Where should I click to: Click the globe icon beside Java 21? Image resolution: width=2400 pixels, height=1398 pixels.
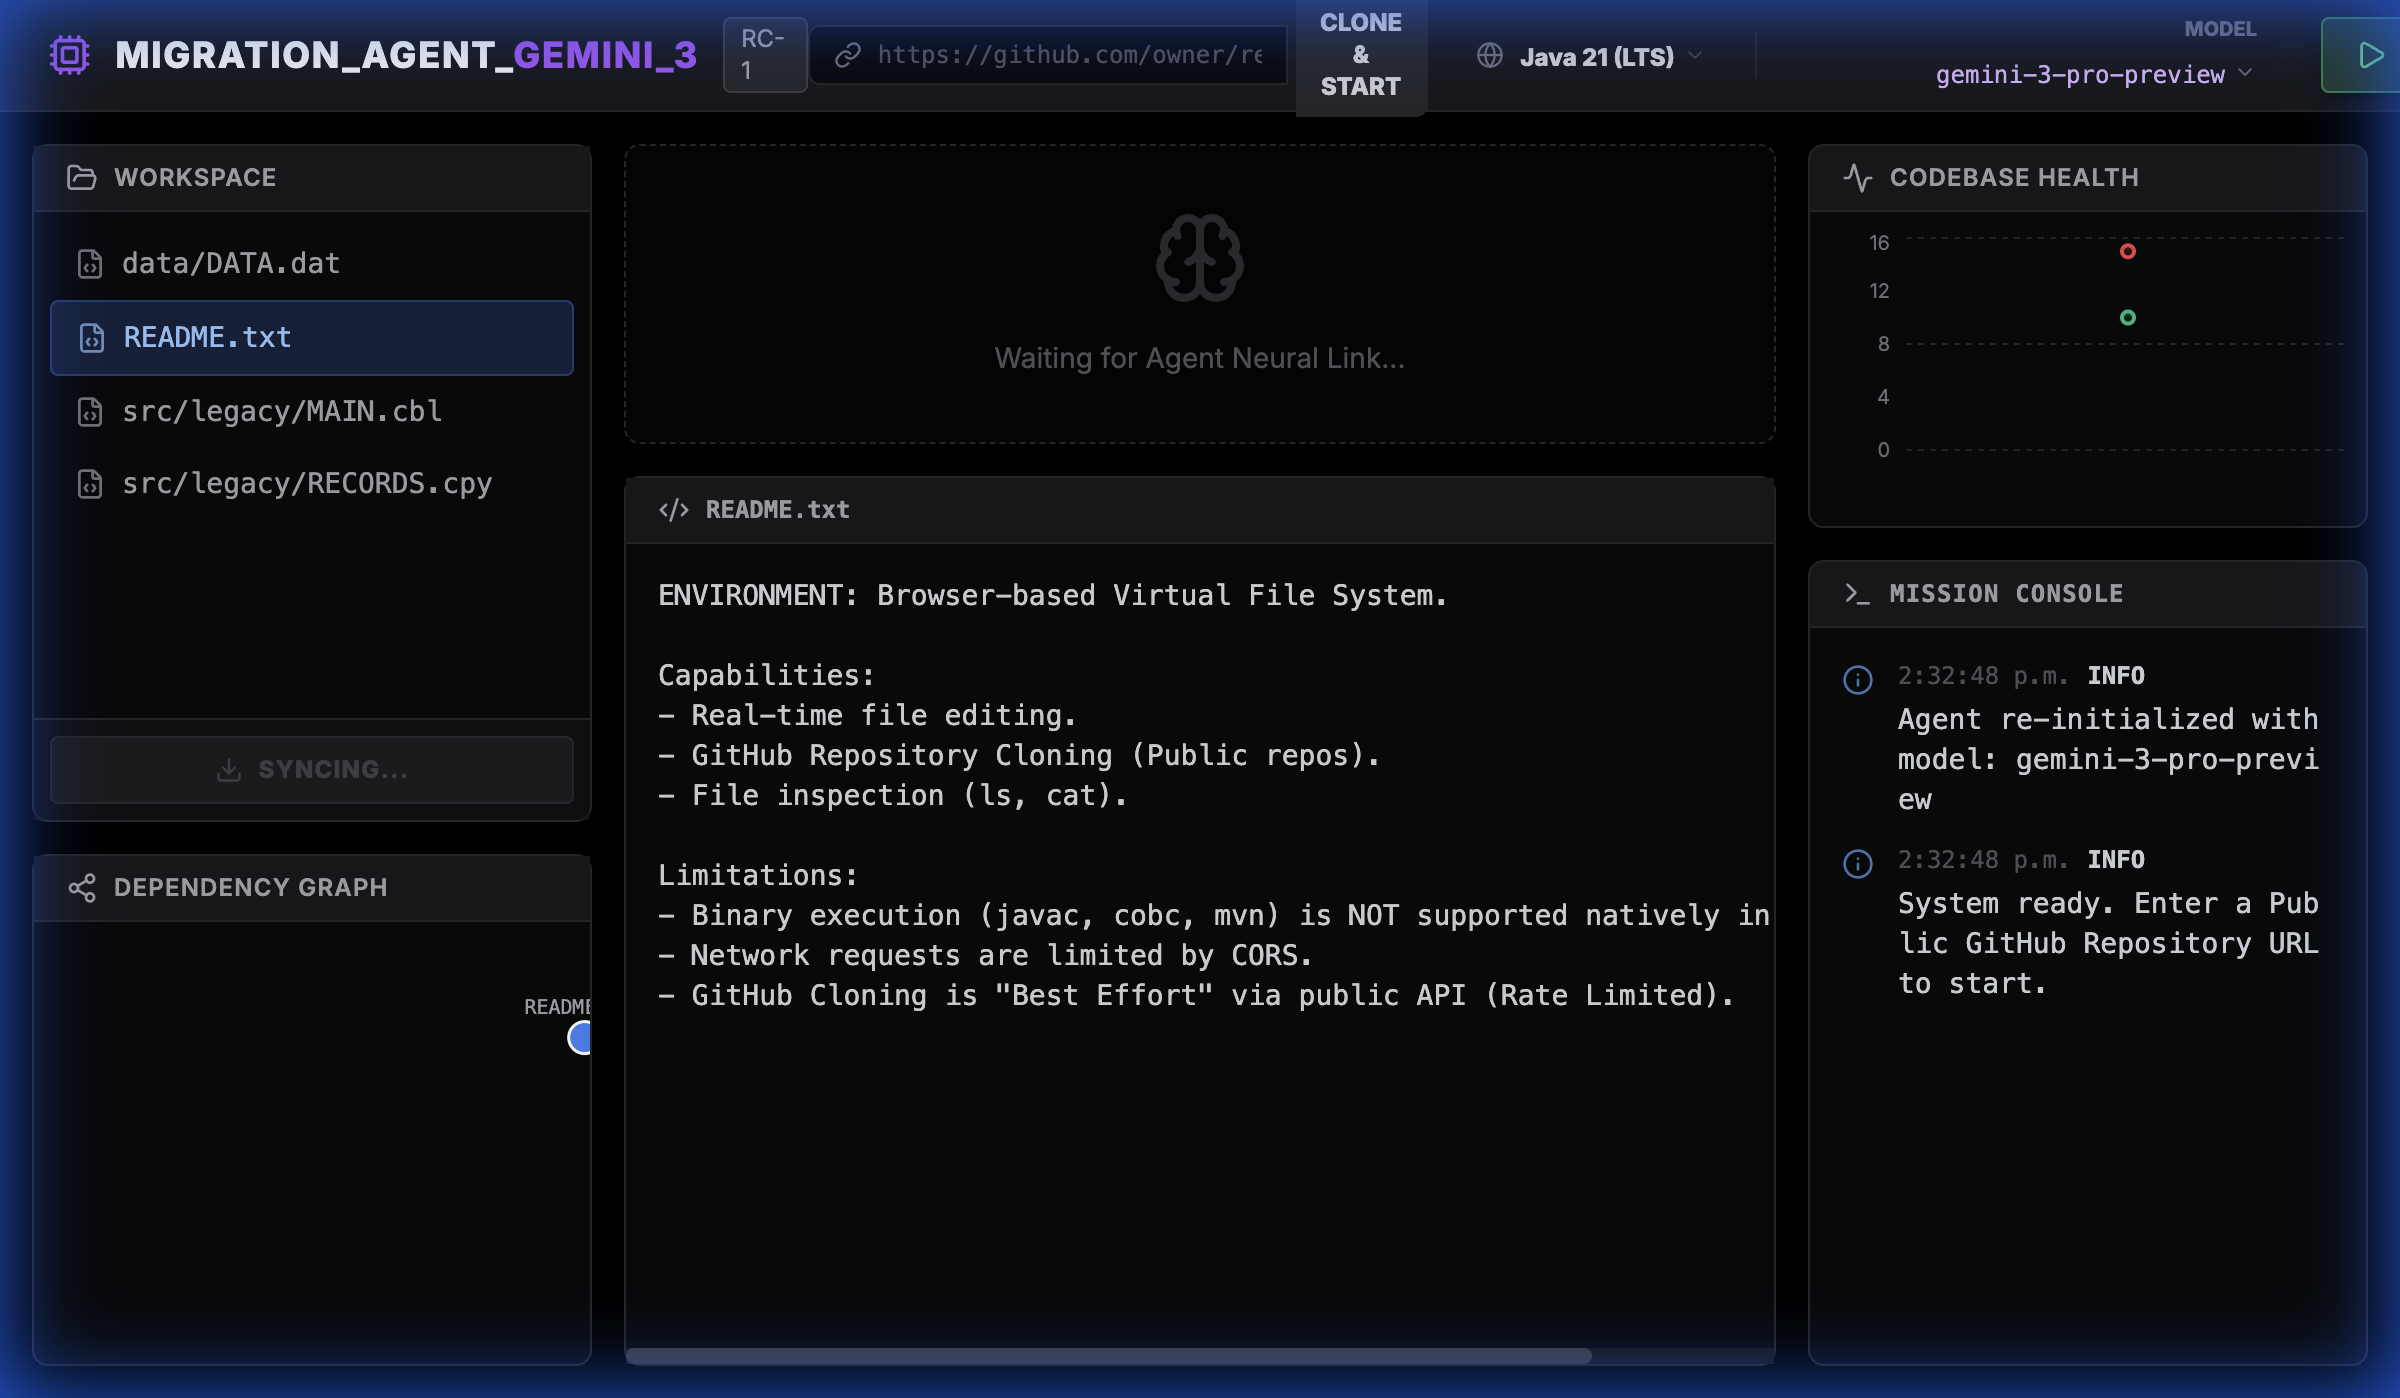(x=1489, y=56)
